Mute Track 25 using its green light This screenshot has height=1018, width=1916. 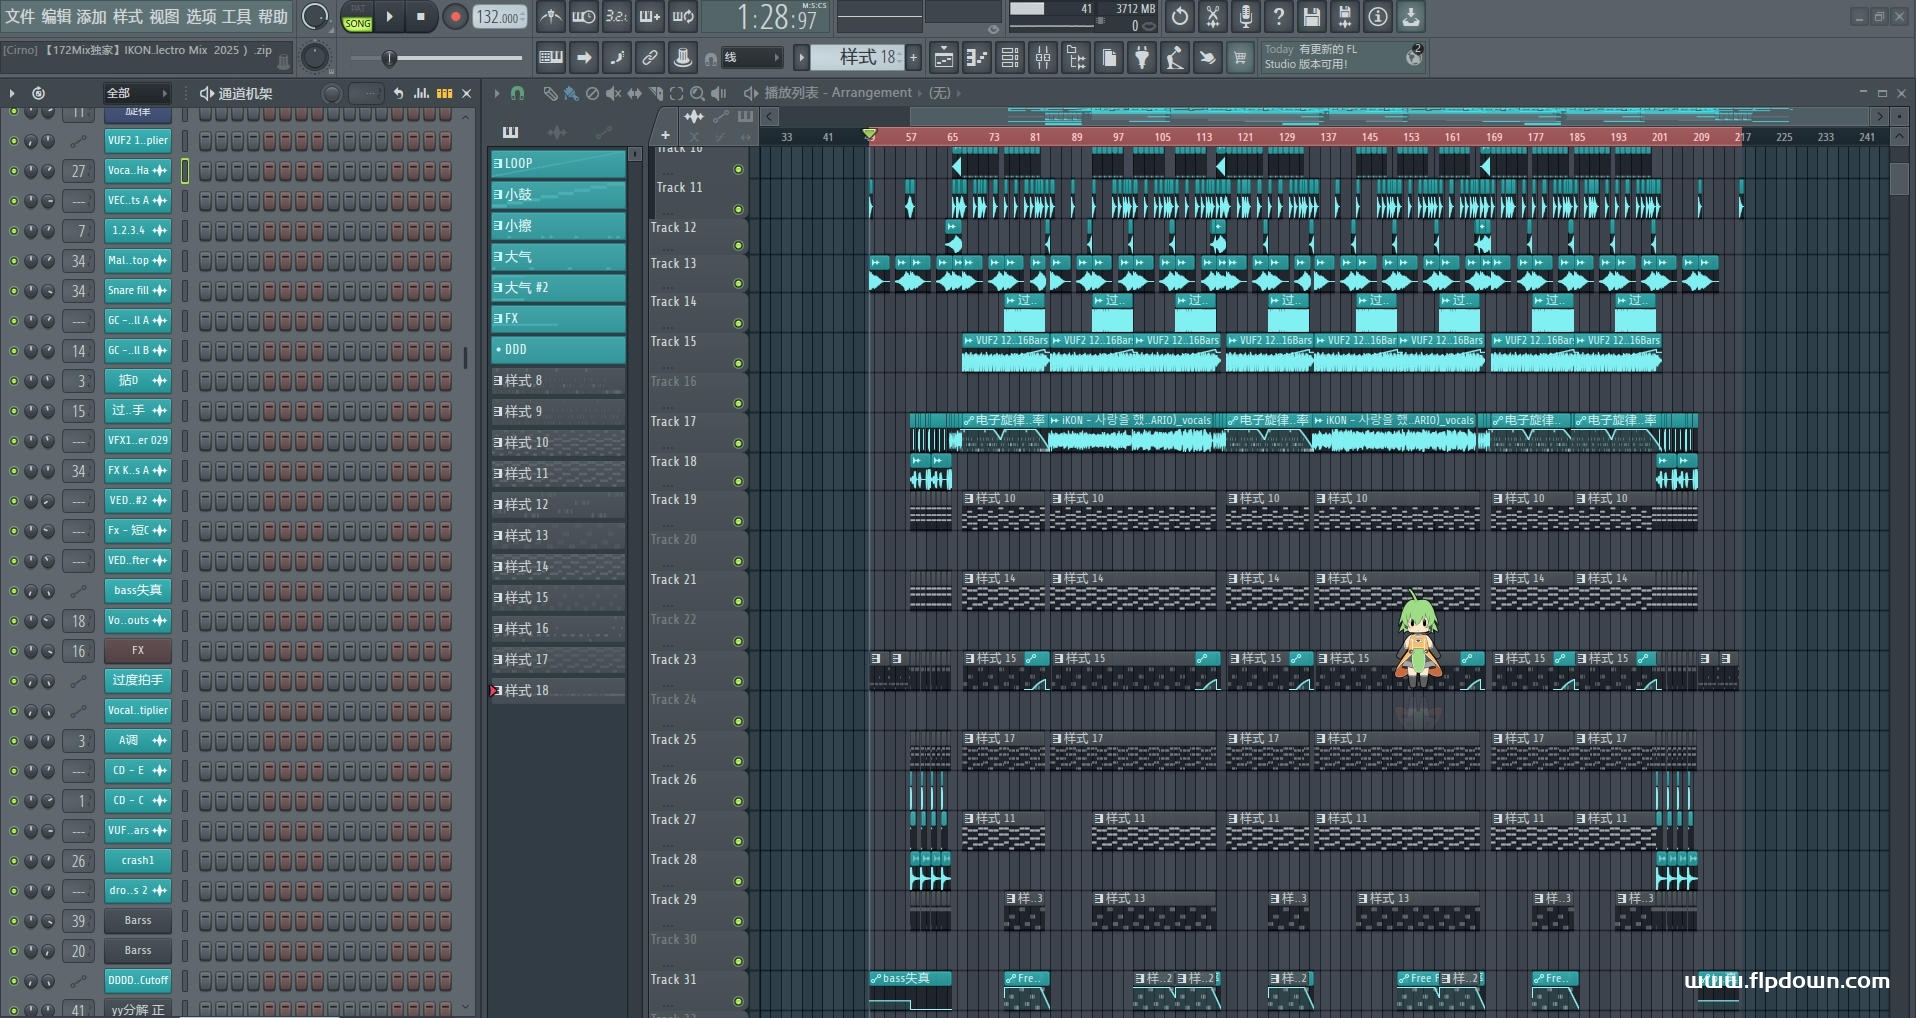pyautogui.click(x=739, y=761)
